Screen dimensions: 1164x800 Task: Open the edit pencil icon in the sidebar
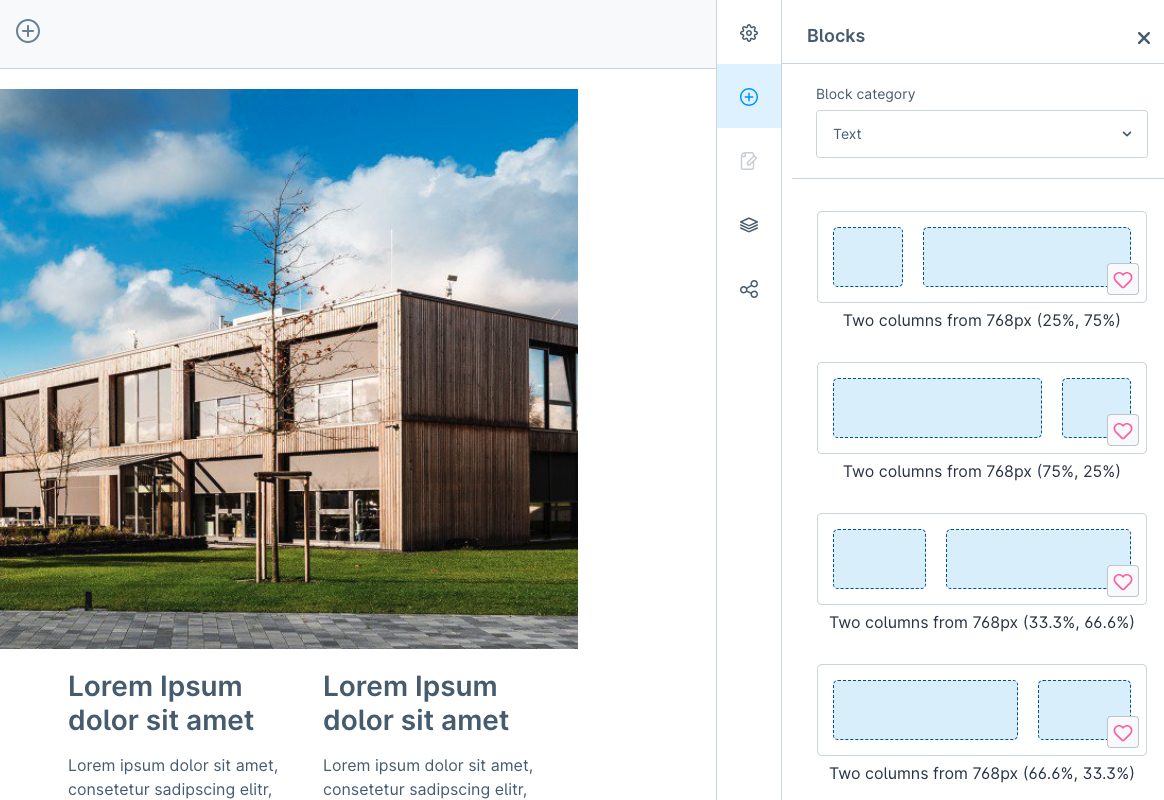[x=749, y=161]
